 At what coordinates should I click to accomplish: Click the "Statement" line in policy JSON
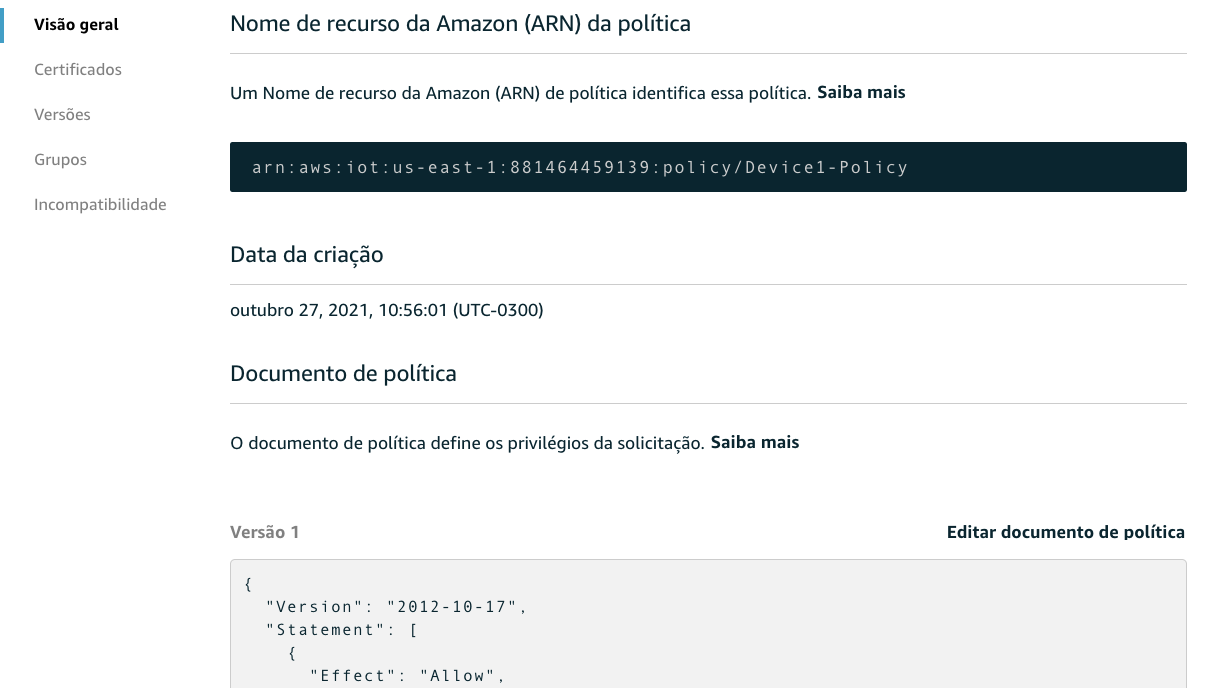[x=341, y=630]
